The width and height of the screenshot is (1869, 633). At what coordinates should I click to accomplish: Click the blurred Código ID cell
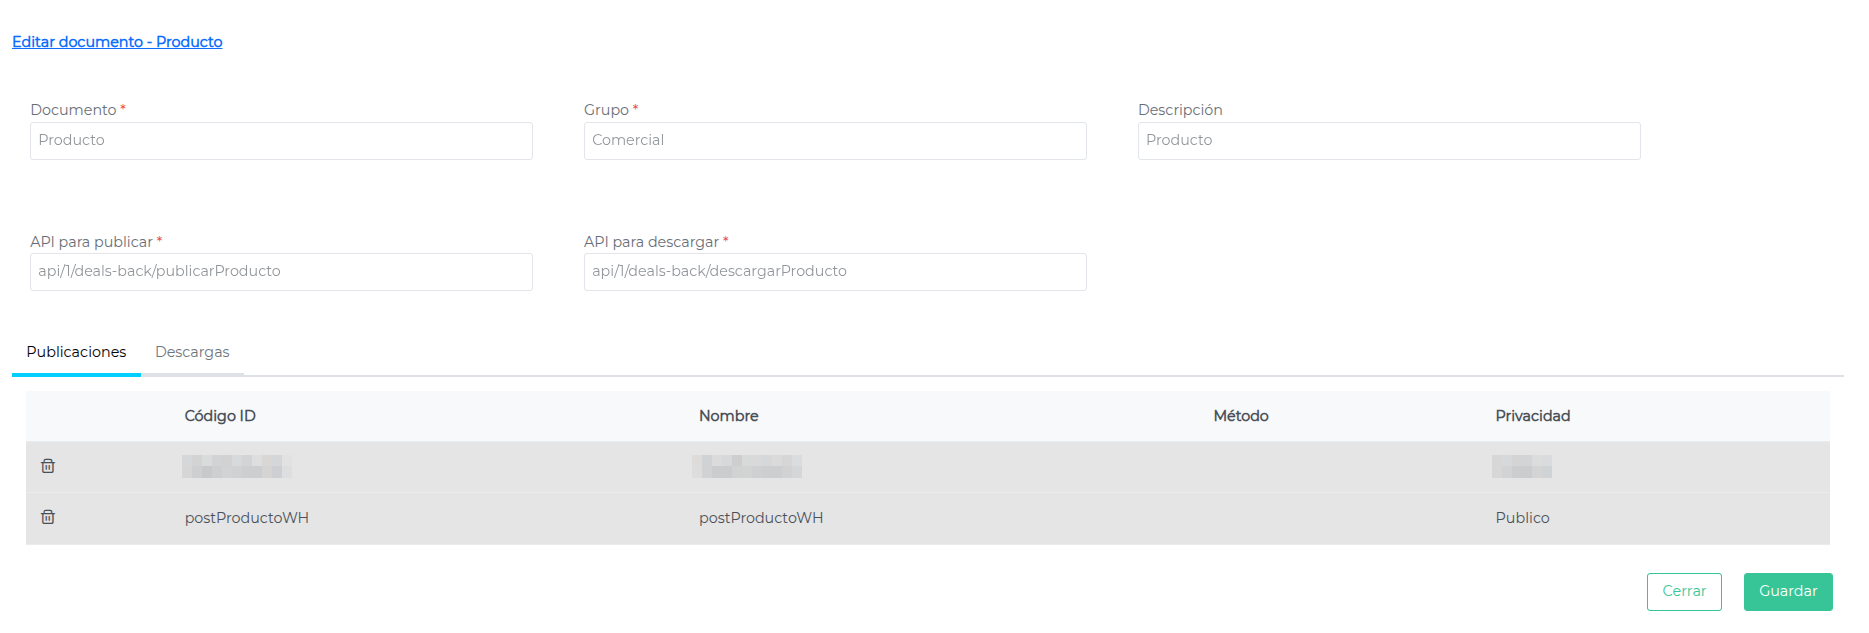click(x=236, y=466)
